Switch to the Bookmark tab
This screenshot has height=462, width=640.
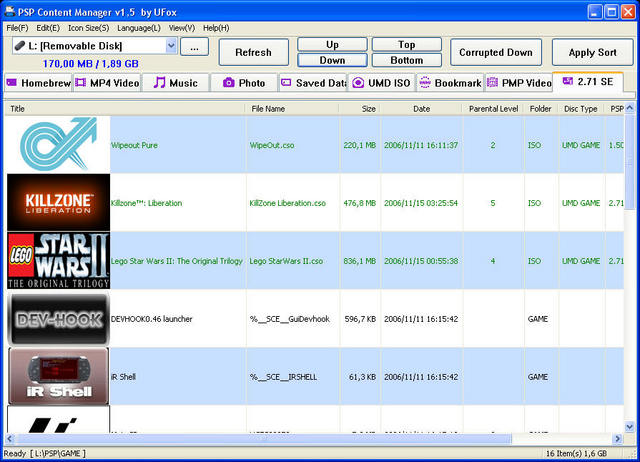click(x=450, y=83)
